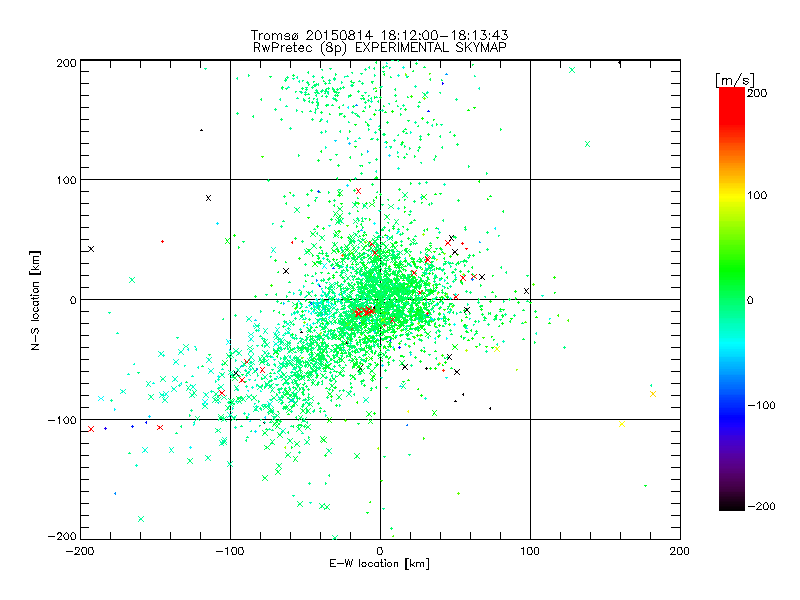Click the "200" label on the color bar
This screenshot has width=800, height=600.
coord(757,93)
